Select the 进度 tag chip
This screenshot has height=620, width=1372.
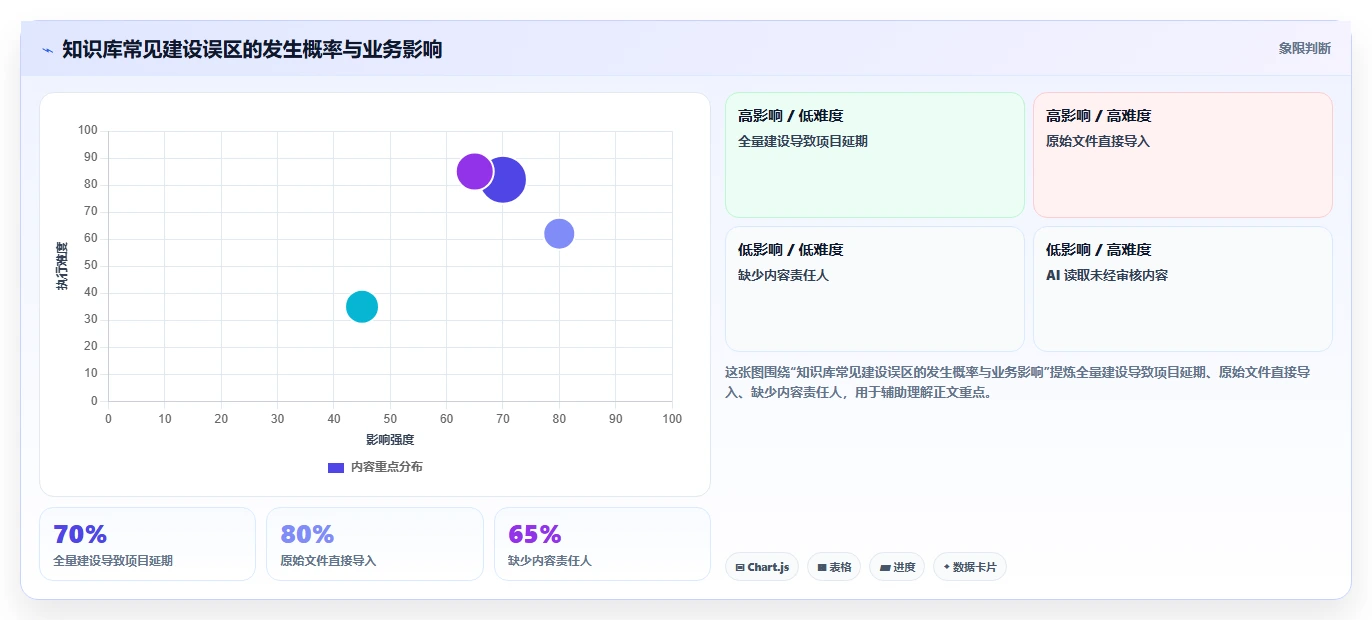coord(897,567)
